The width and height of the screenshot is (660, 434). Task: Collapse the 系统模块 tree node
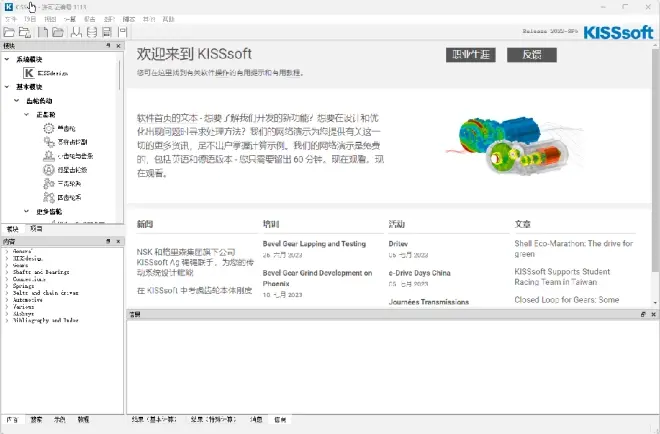click(x=7, y=59)
